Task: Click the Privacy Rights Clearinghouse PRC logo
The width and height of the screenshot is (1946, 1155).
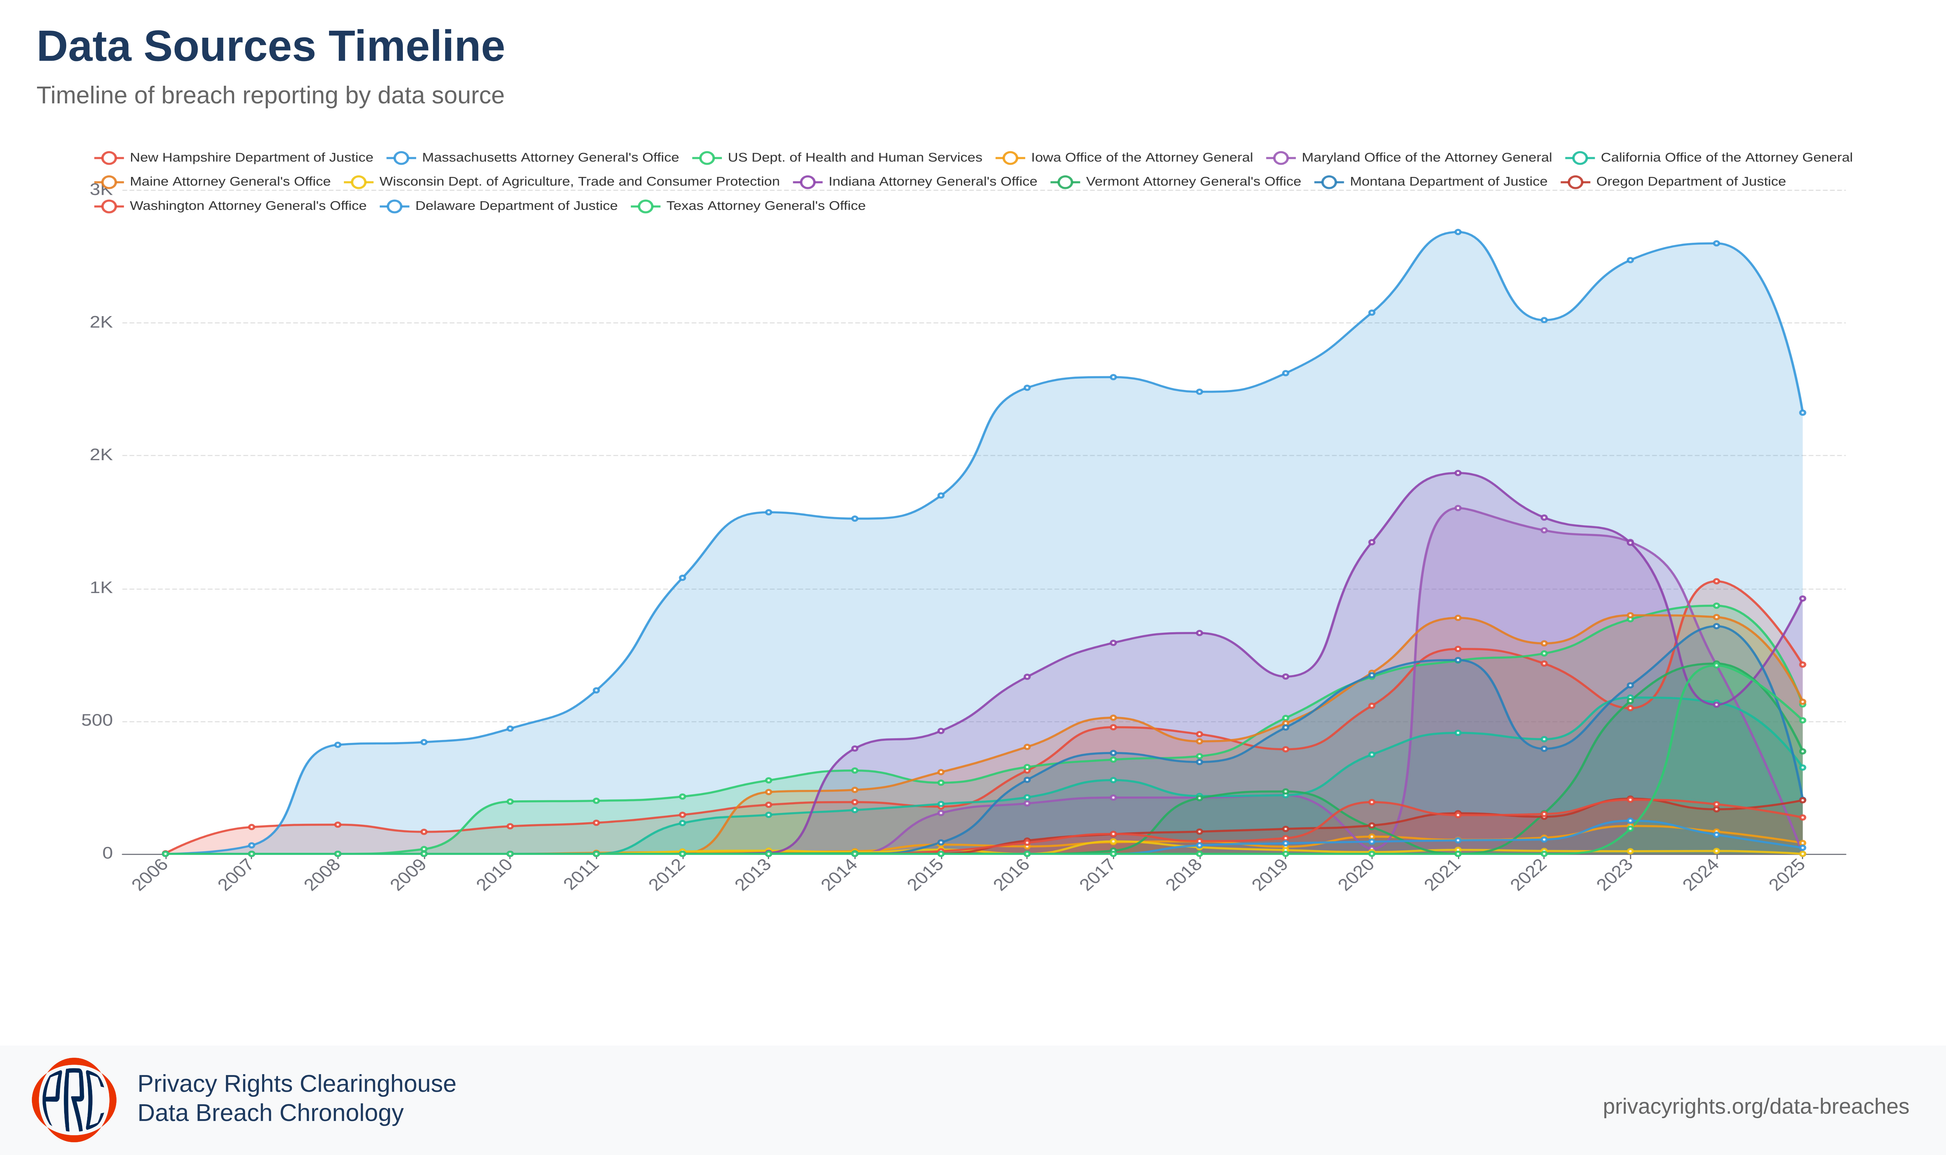Action: tap(74, 1099)
